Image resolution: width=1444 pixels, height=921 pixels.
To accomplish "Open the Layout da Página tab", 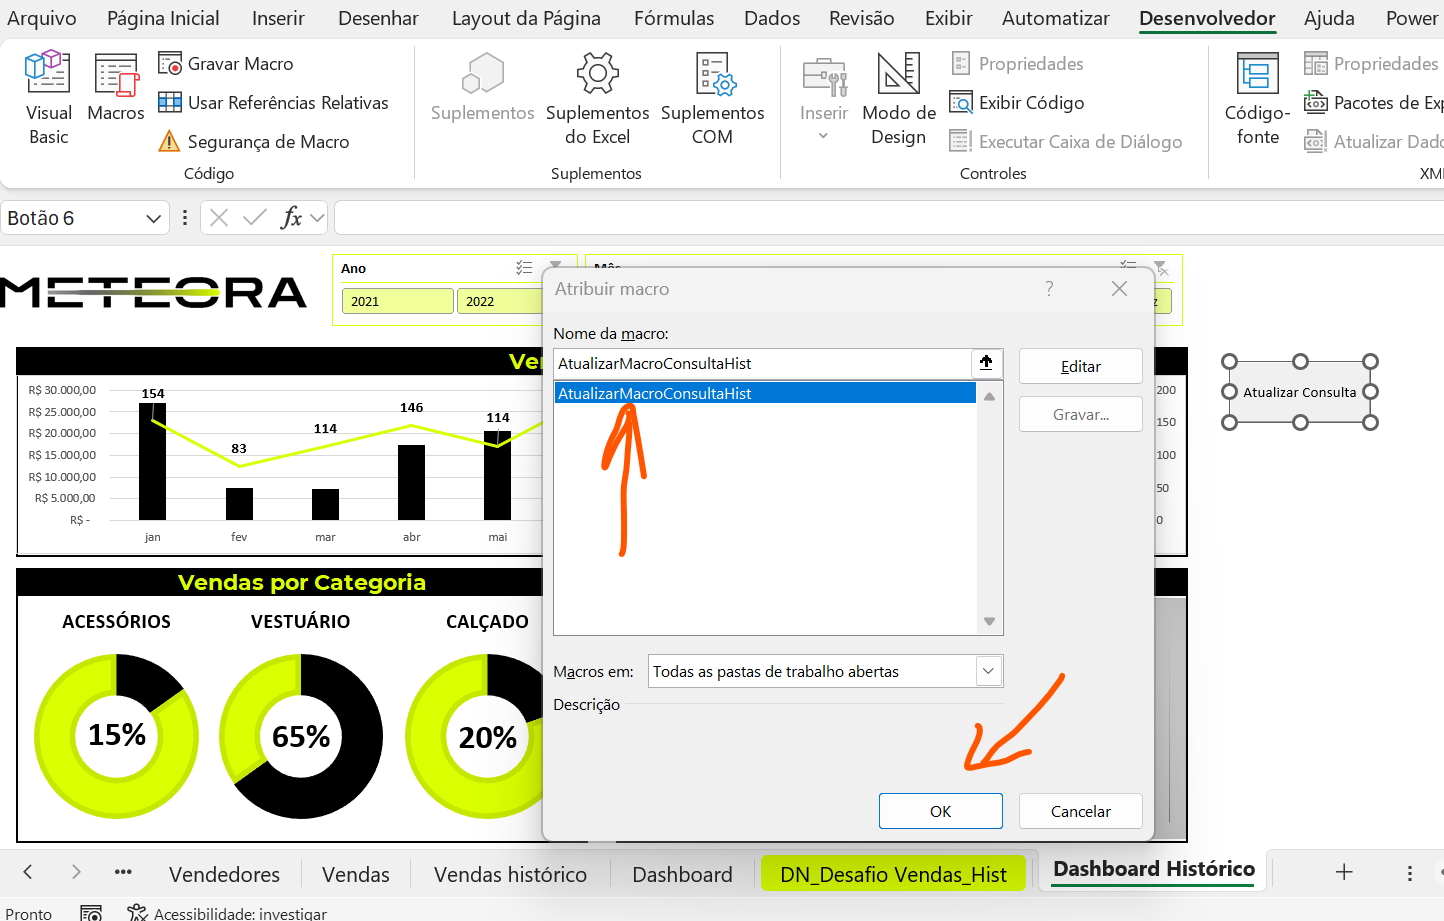I will pyautogui.click(x=526, y=18).
